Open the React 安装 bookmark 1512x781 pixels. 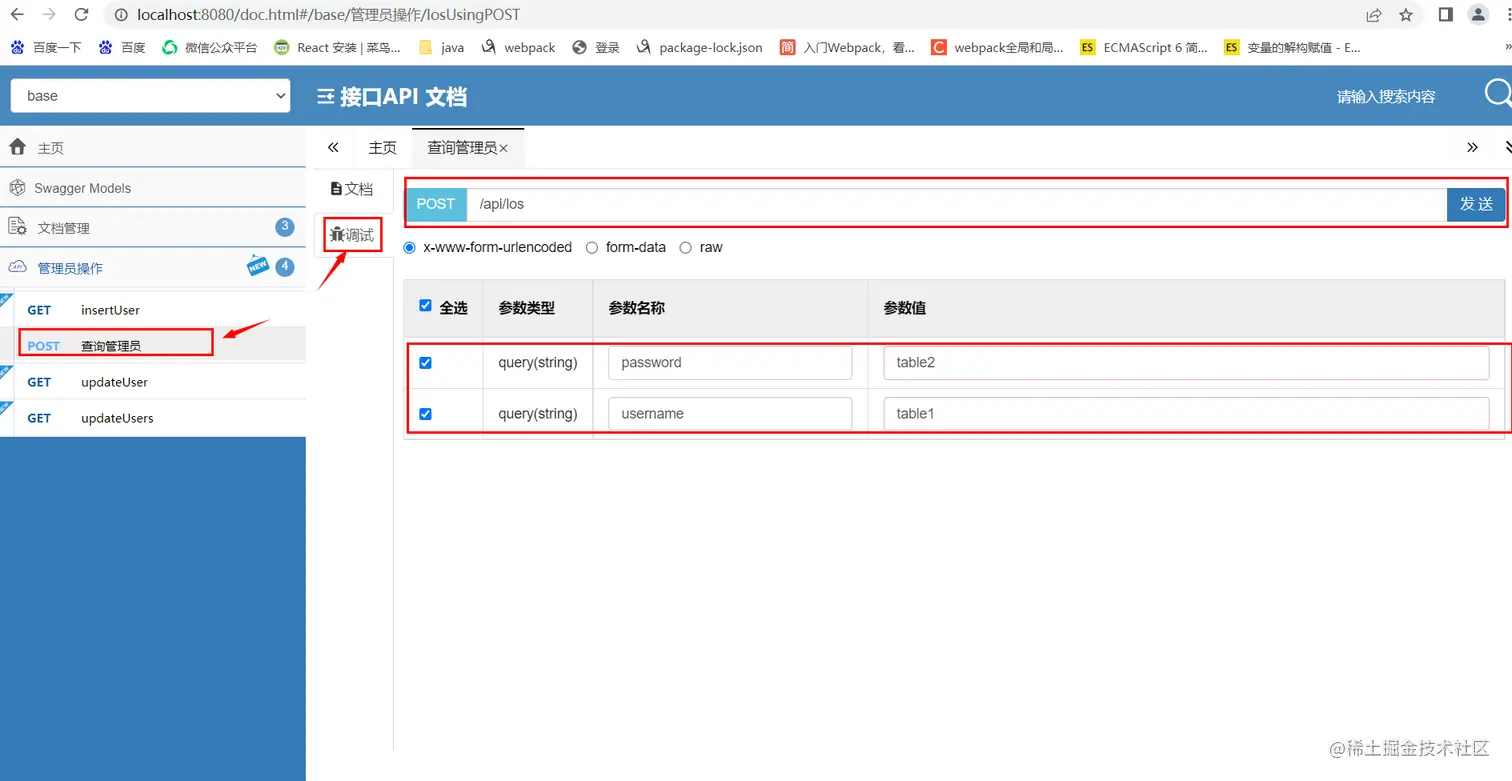tap(337, 47)
